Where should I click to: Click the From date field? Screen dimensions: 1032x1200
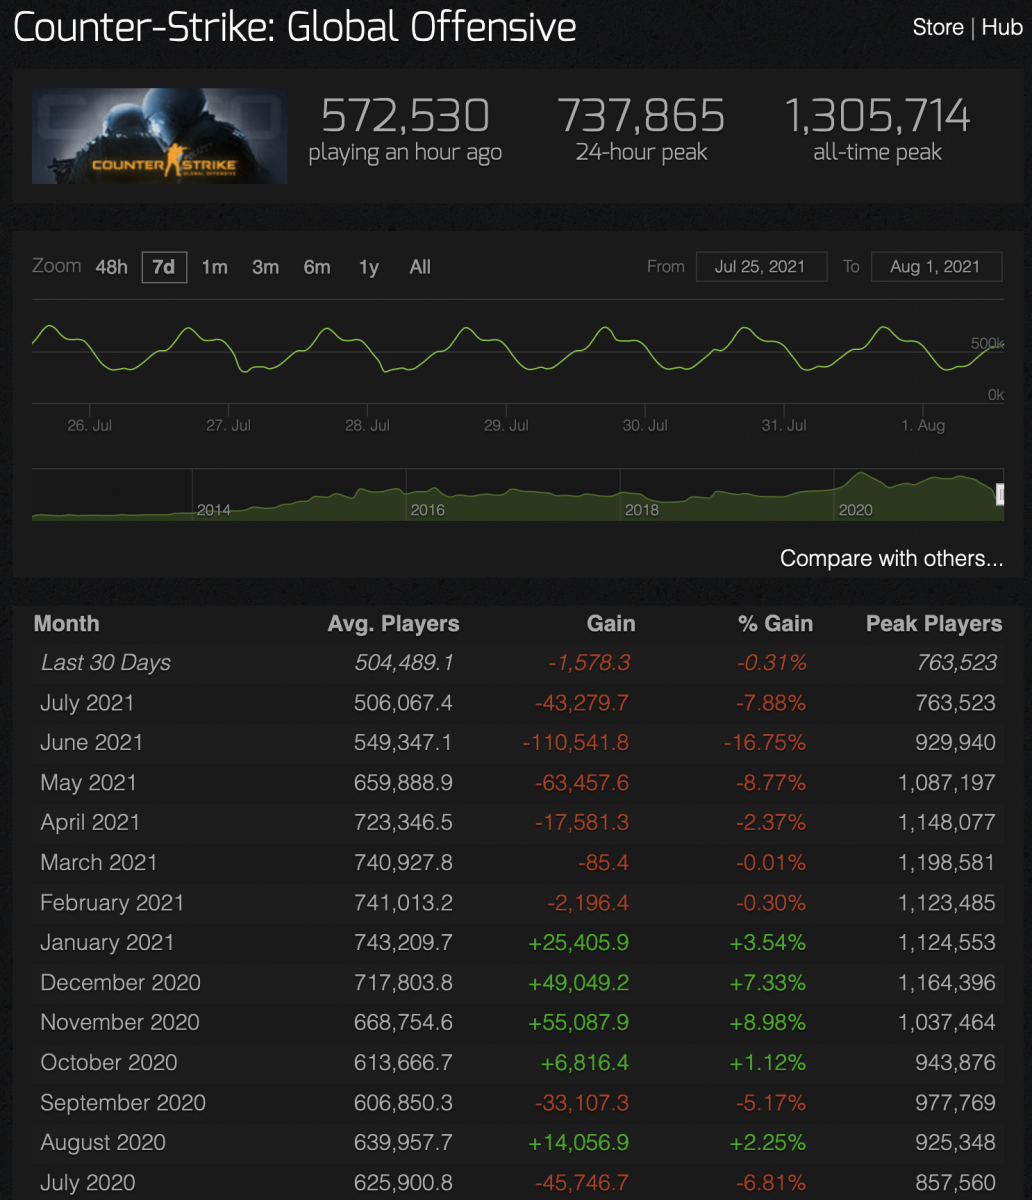pos(760,267)
